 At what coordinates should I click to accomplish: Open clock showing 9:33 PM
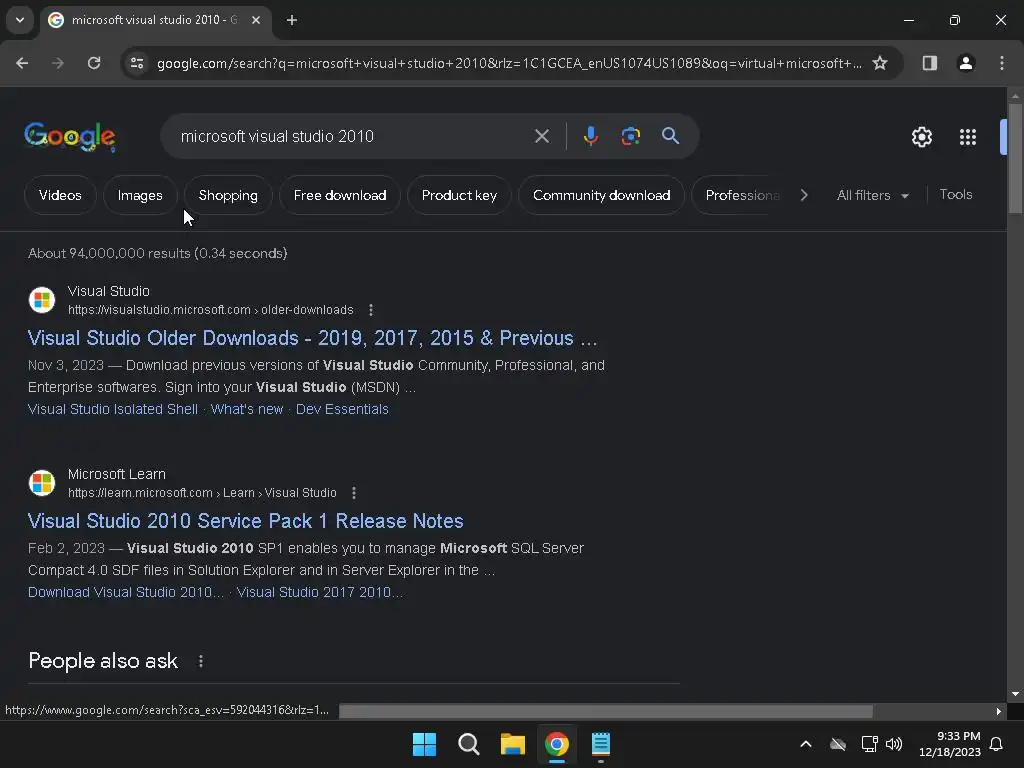(950, 744)
